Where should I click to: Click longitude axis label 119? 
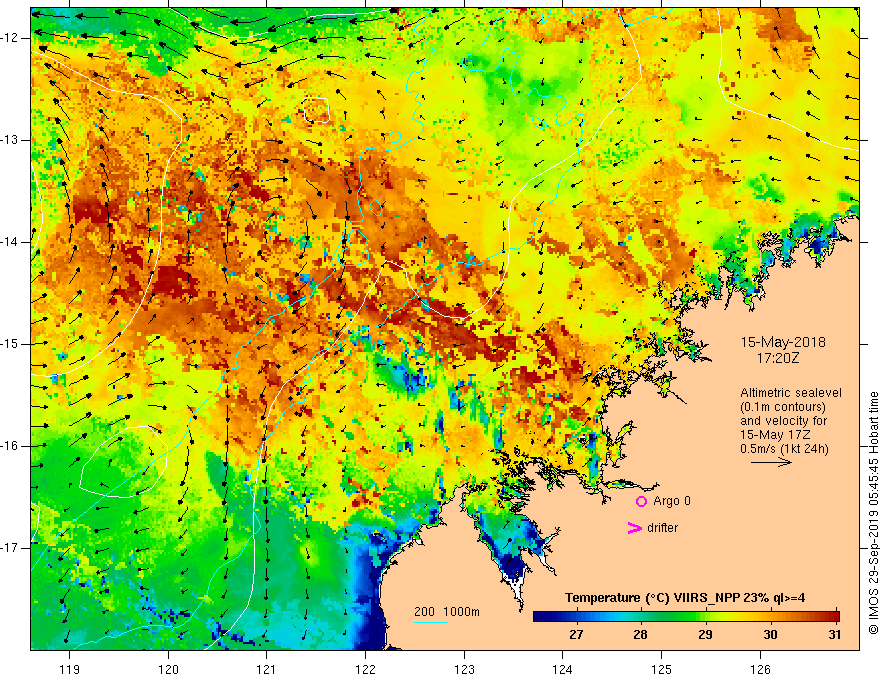tap(69, 669)
